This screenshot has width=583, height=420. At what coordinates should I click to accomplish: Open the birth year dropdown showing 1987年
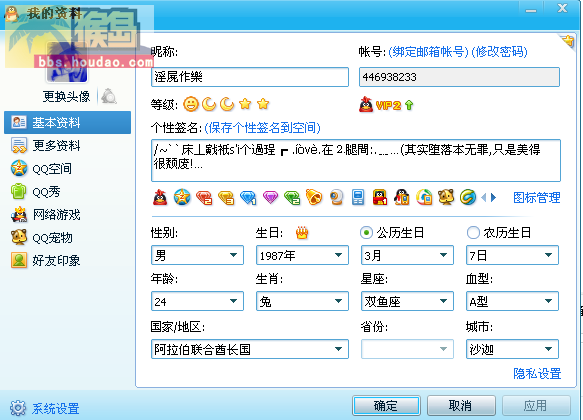302,255
